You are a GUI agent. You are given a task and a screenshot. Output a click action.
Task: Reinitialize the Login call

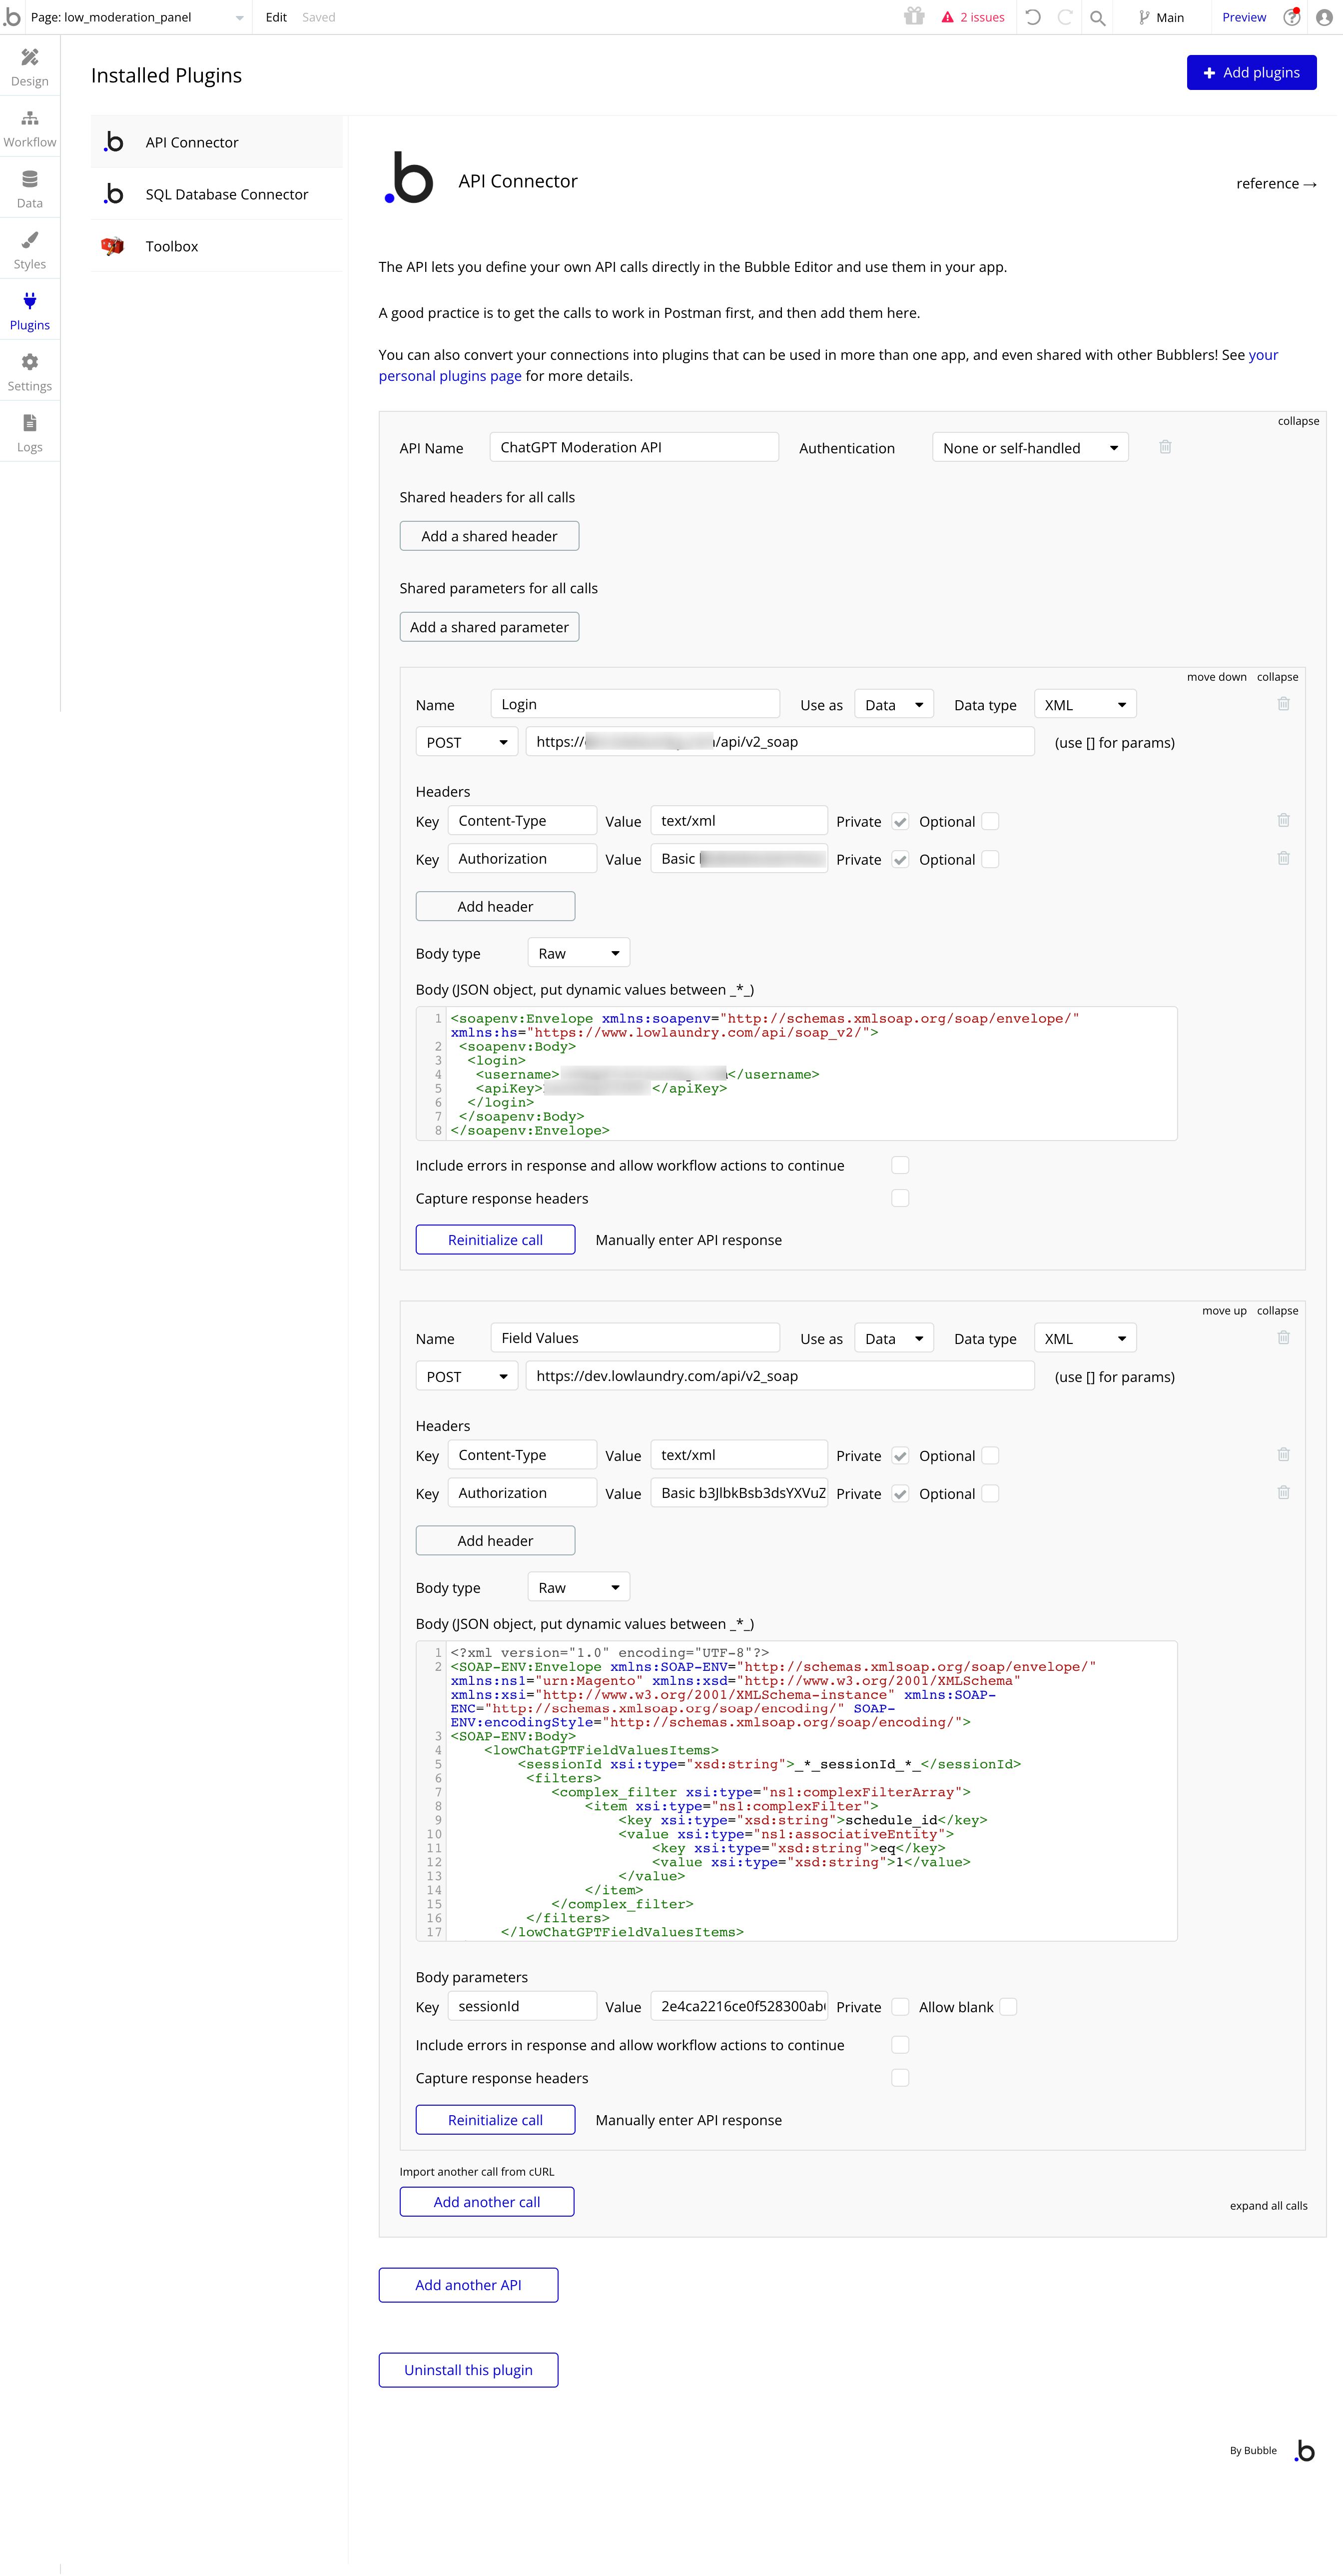click(495, 1240)
